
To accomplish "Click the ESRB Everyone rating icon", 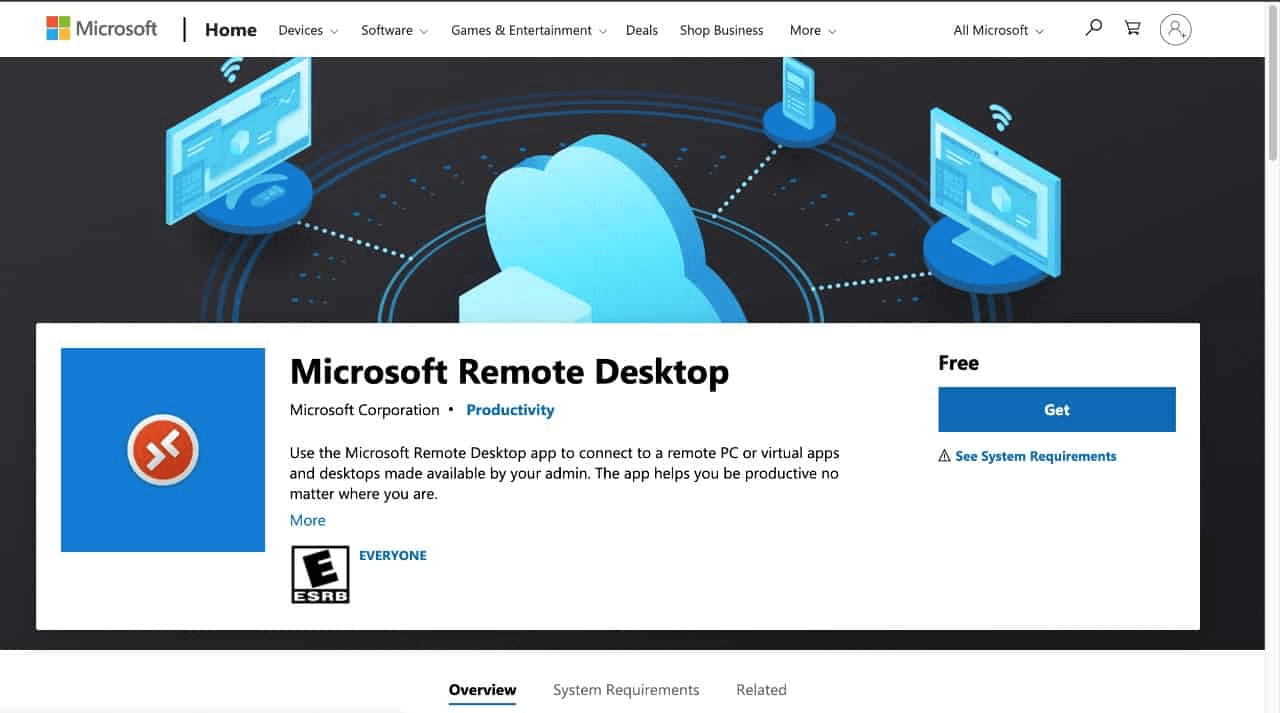I will (320, 574).
